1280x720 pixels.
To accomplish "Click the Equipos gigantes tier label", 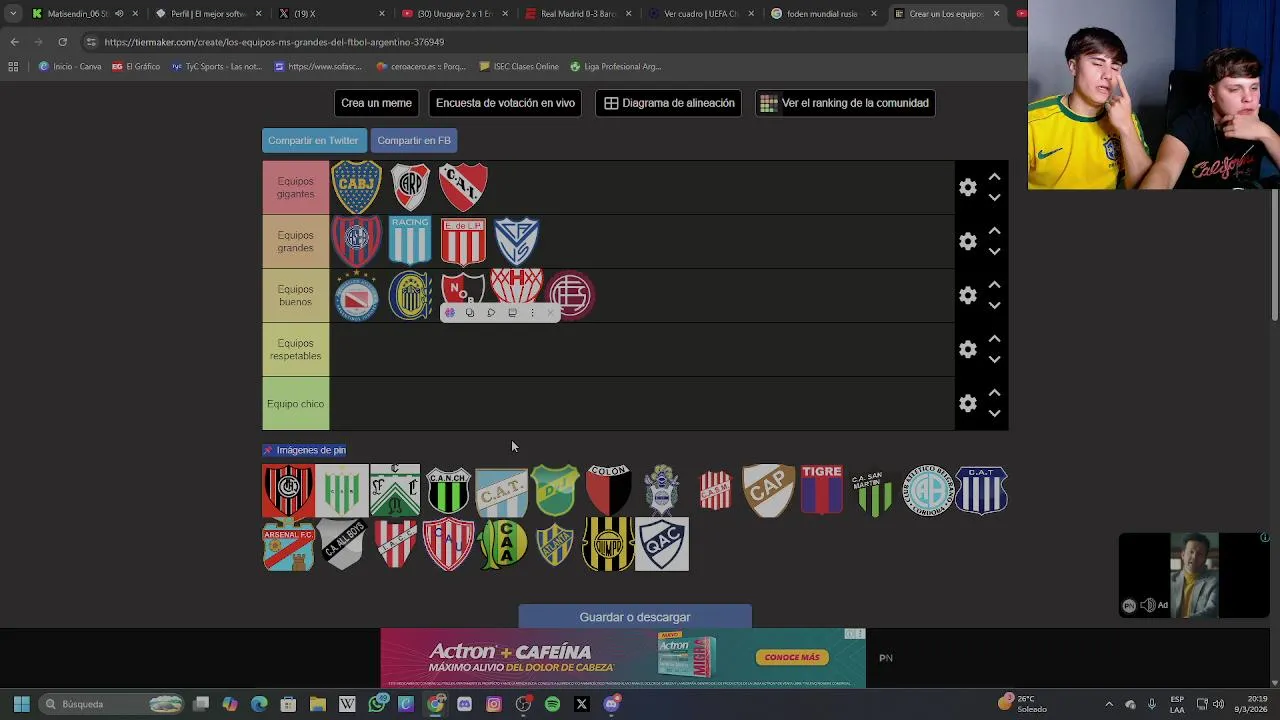I will (295, 187).
